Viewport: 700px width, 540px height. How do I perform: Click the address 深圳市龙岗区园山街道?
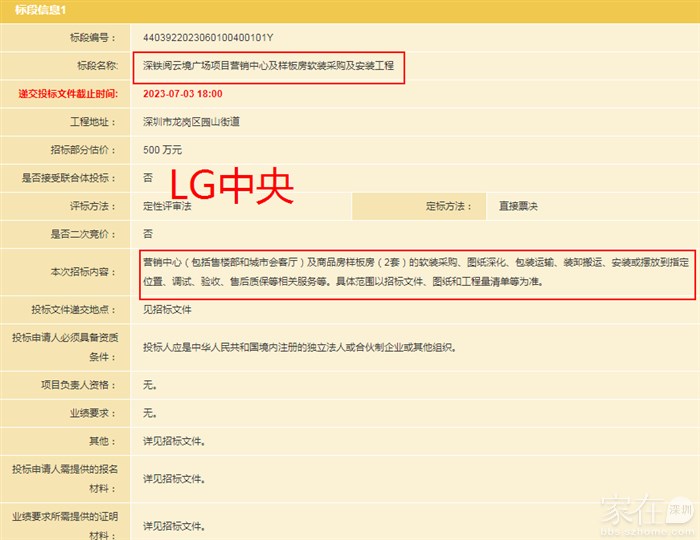(191, 122)
